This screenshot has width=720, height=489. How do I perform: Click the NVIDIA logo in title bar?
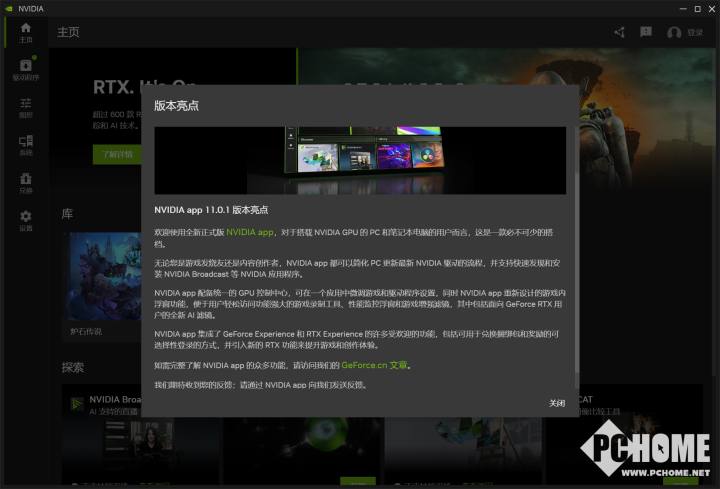point(9,9)
